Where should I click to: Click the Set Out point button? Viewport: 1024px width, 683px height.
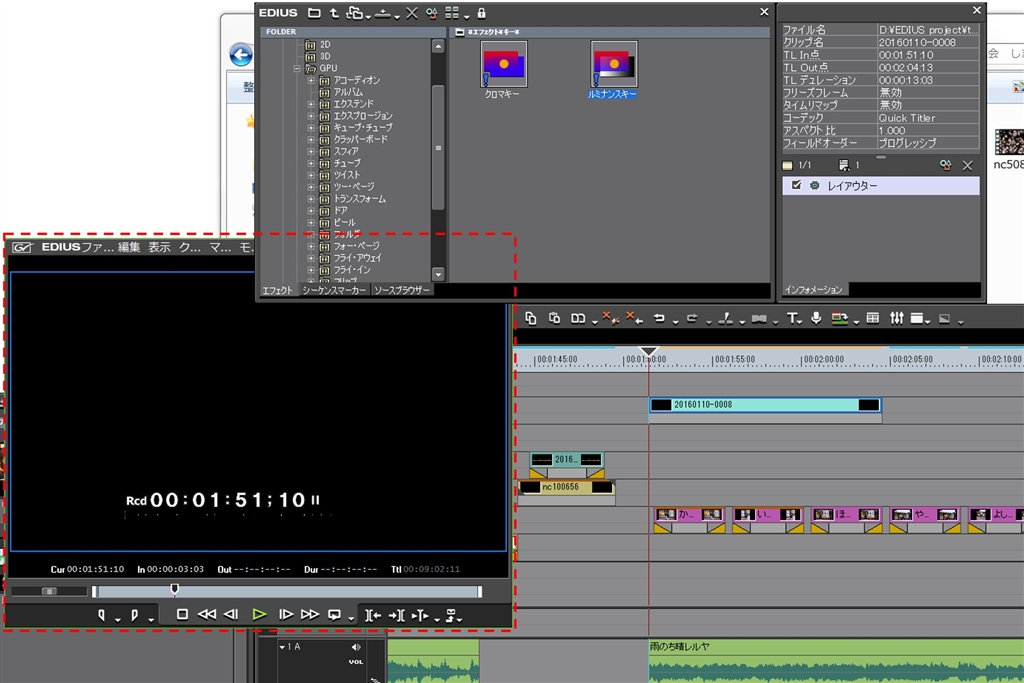(135, 615)
